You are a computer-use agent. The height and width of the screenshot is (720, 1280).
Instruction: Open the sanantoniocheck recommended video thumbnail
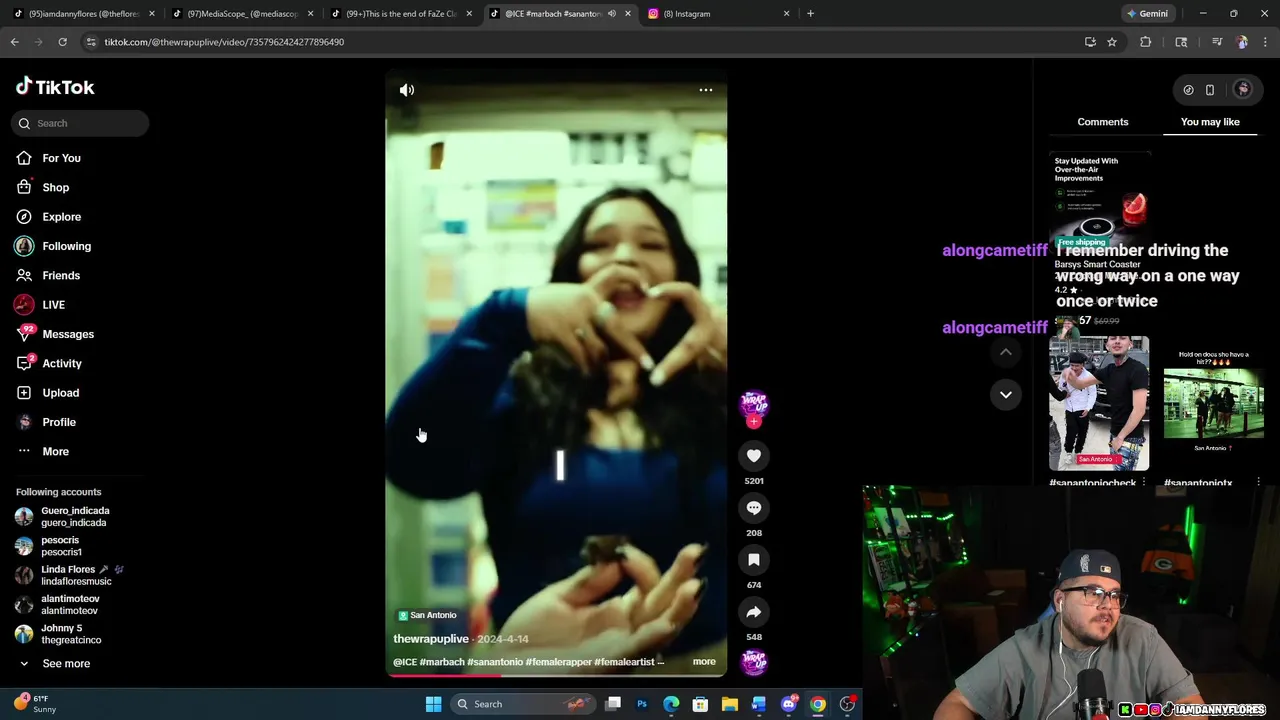(x=1099, y=403)
